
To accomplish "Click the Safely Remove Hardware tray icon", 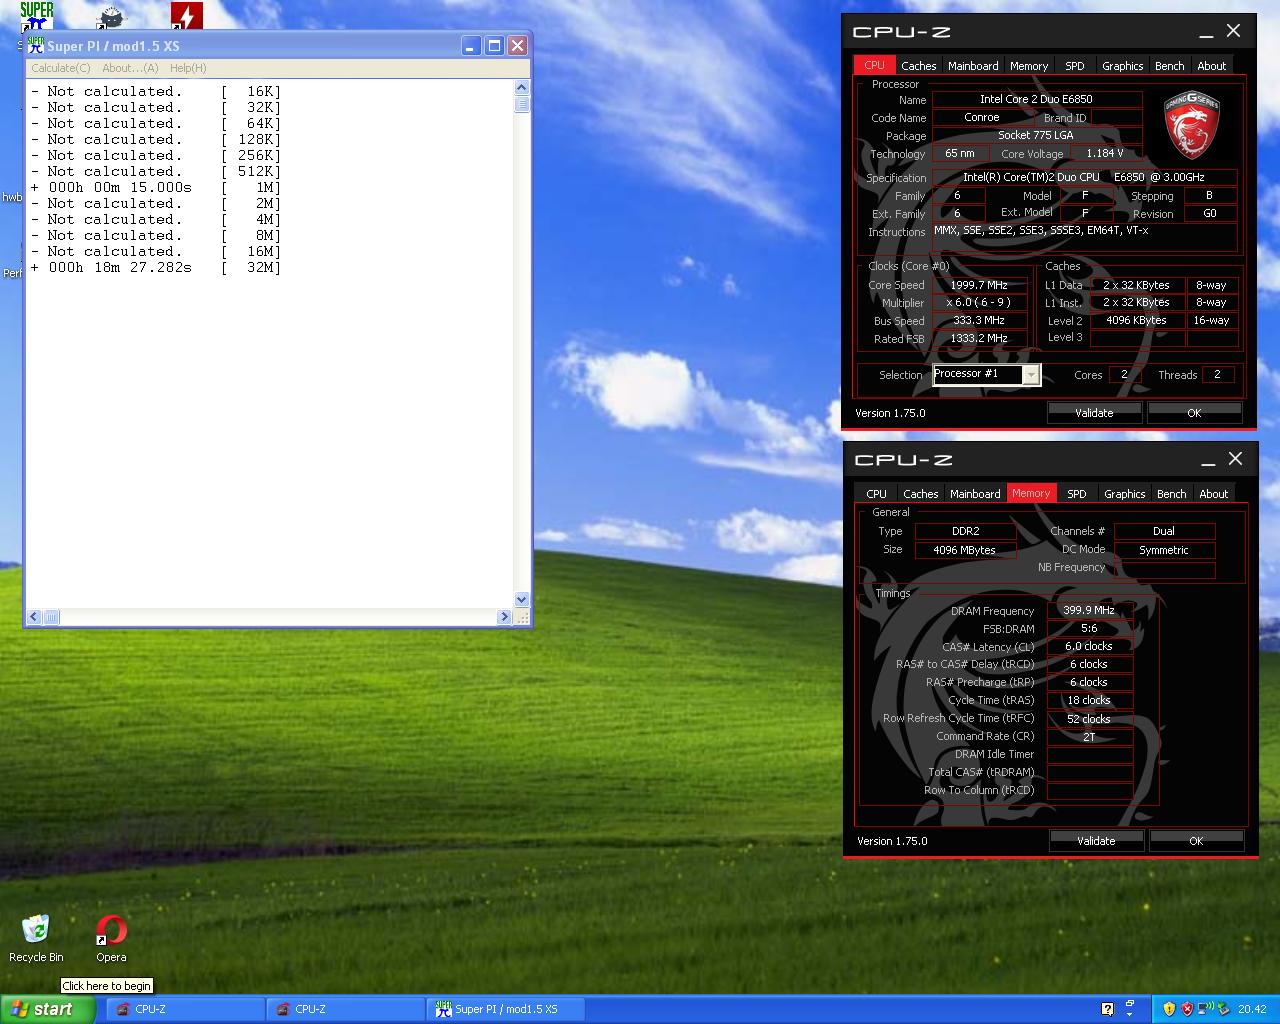I will pyautogui.click(x=1223, y=1009).
